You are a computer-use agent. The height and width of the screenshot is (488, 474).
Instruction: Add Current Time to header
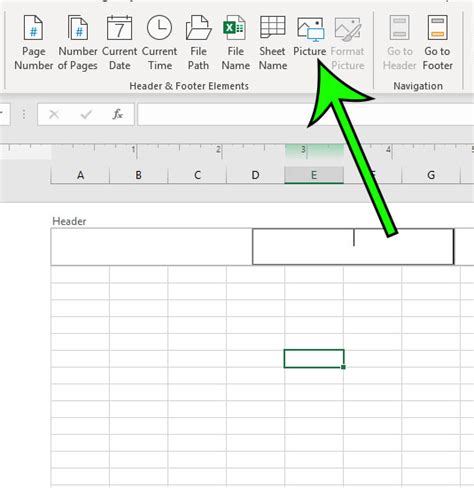(x=159, y=43)
